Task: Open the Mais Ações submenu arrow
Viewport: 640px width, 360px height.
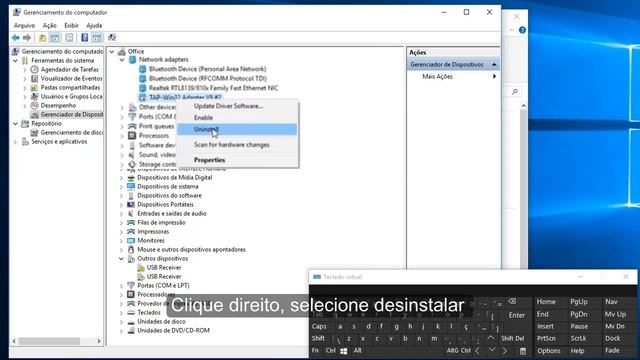Action: (494, 76)
